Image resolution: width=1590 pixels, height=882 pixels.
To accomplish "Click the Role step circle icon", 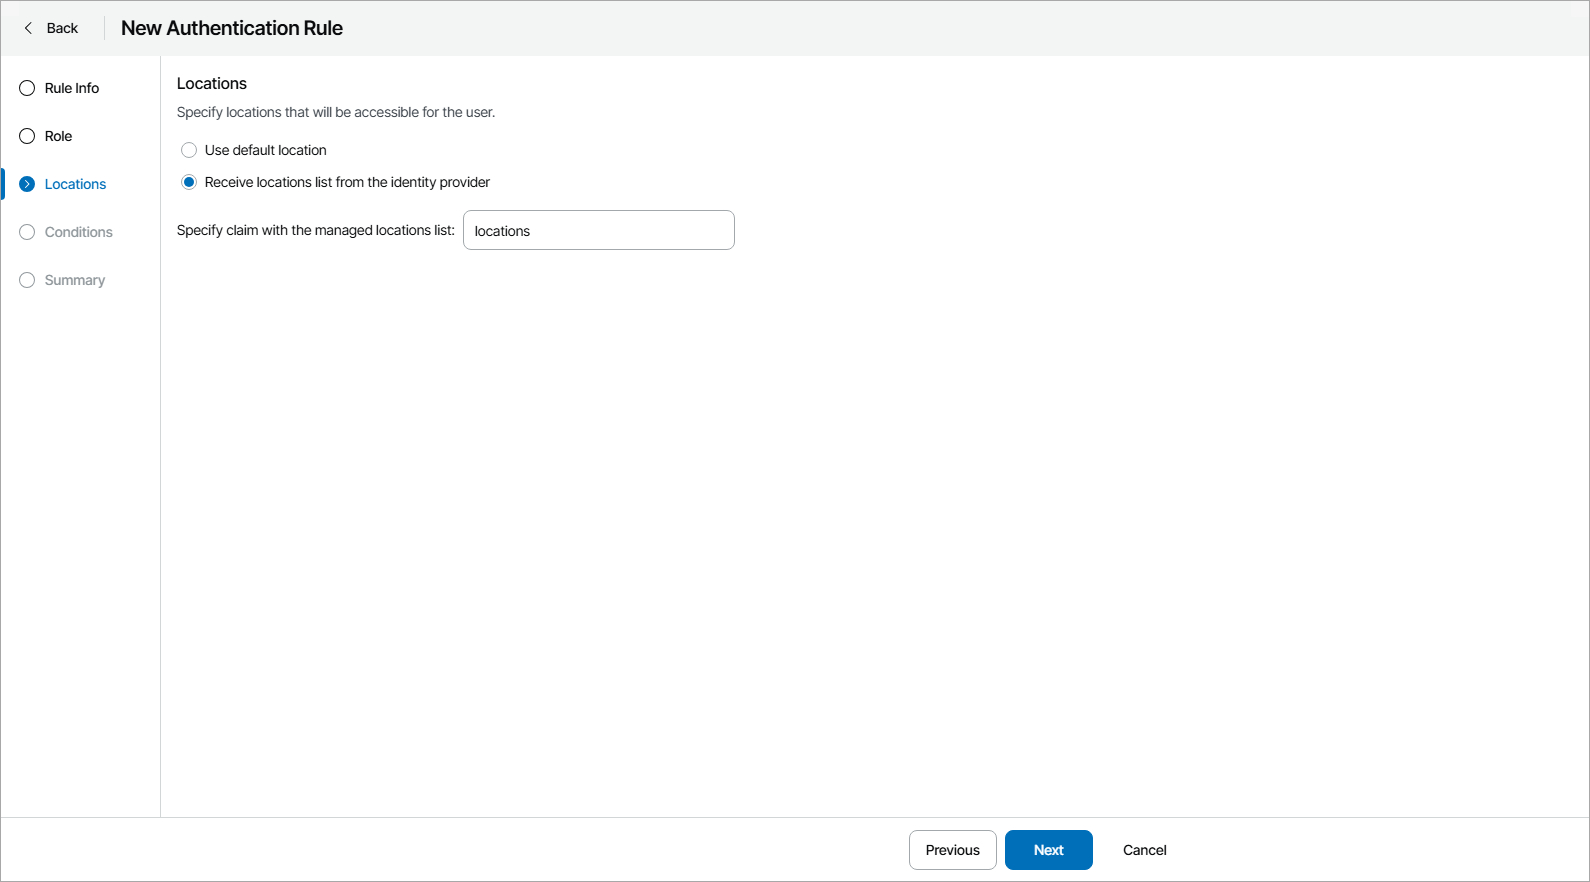I will (x=27, y=136).
